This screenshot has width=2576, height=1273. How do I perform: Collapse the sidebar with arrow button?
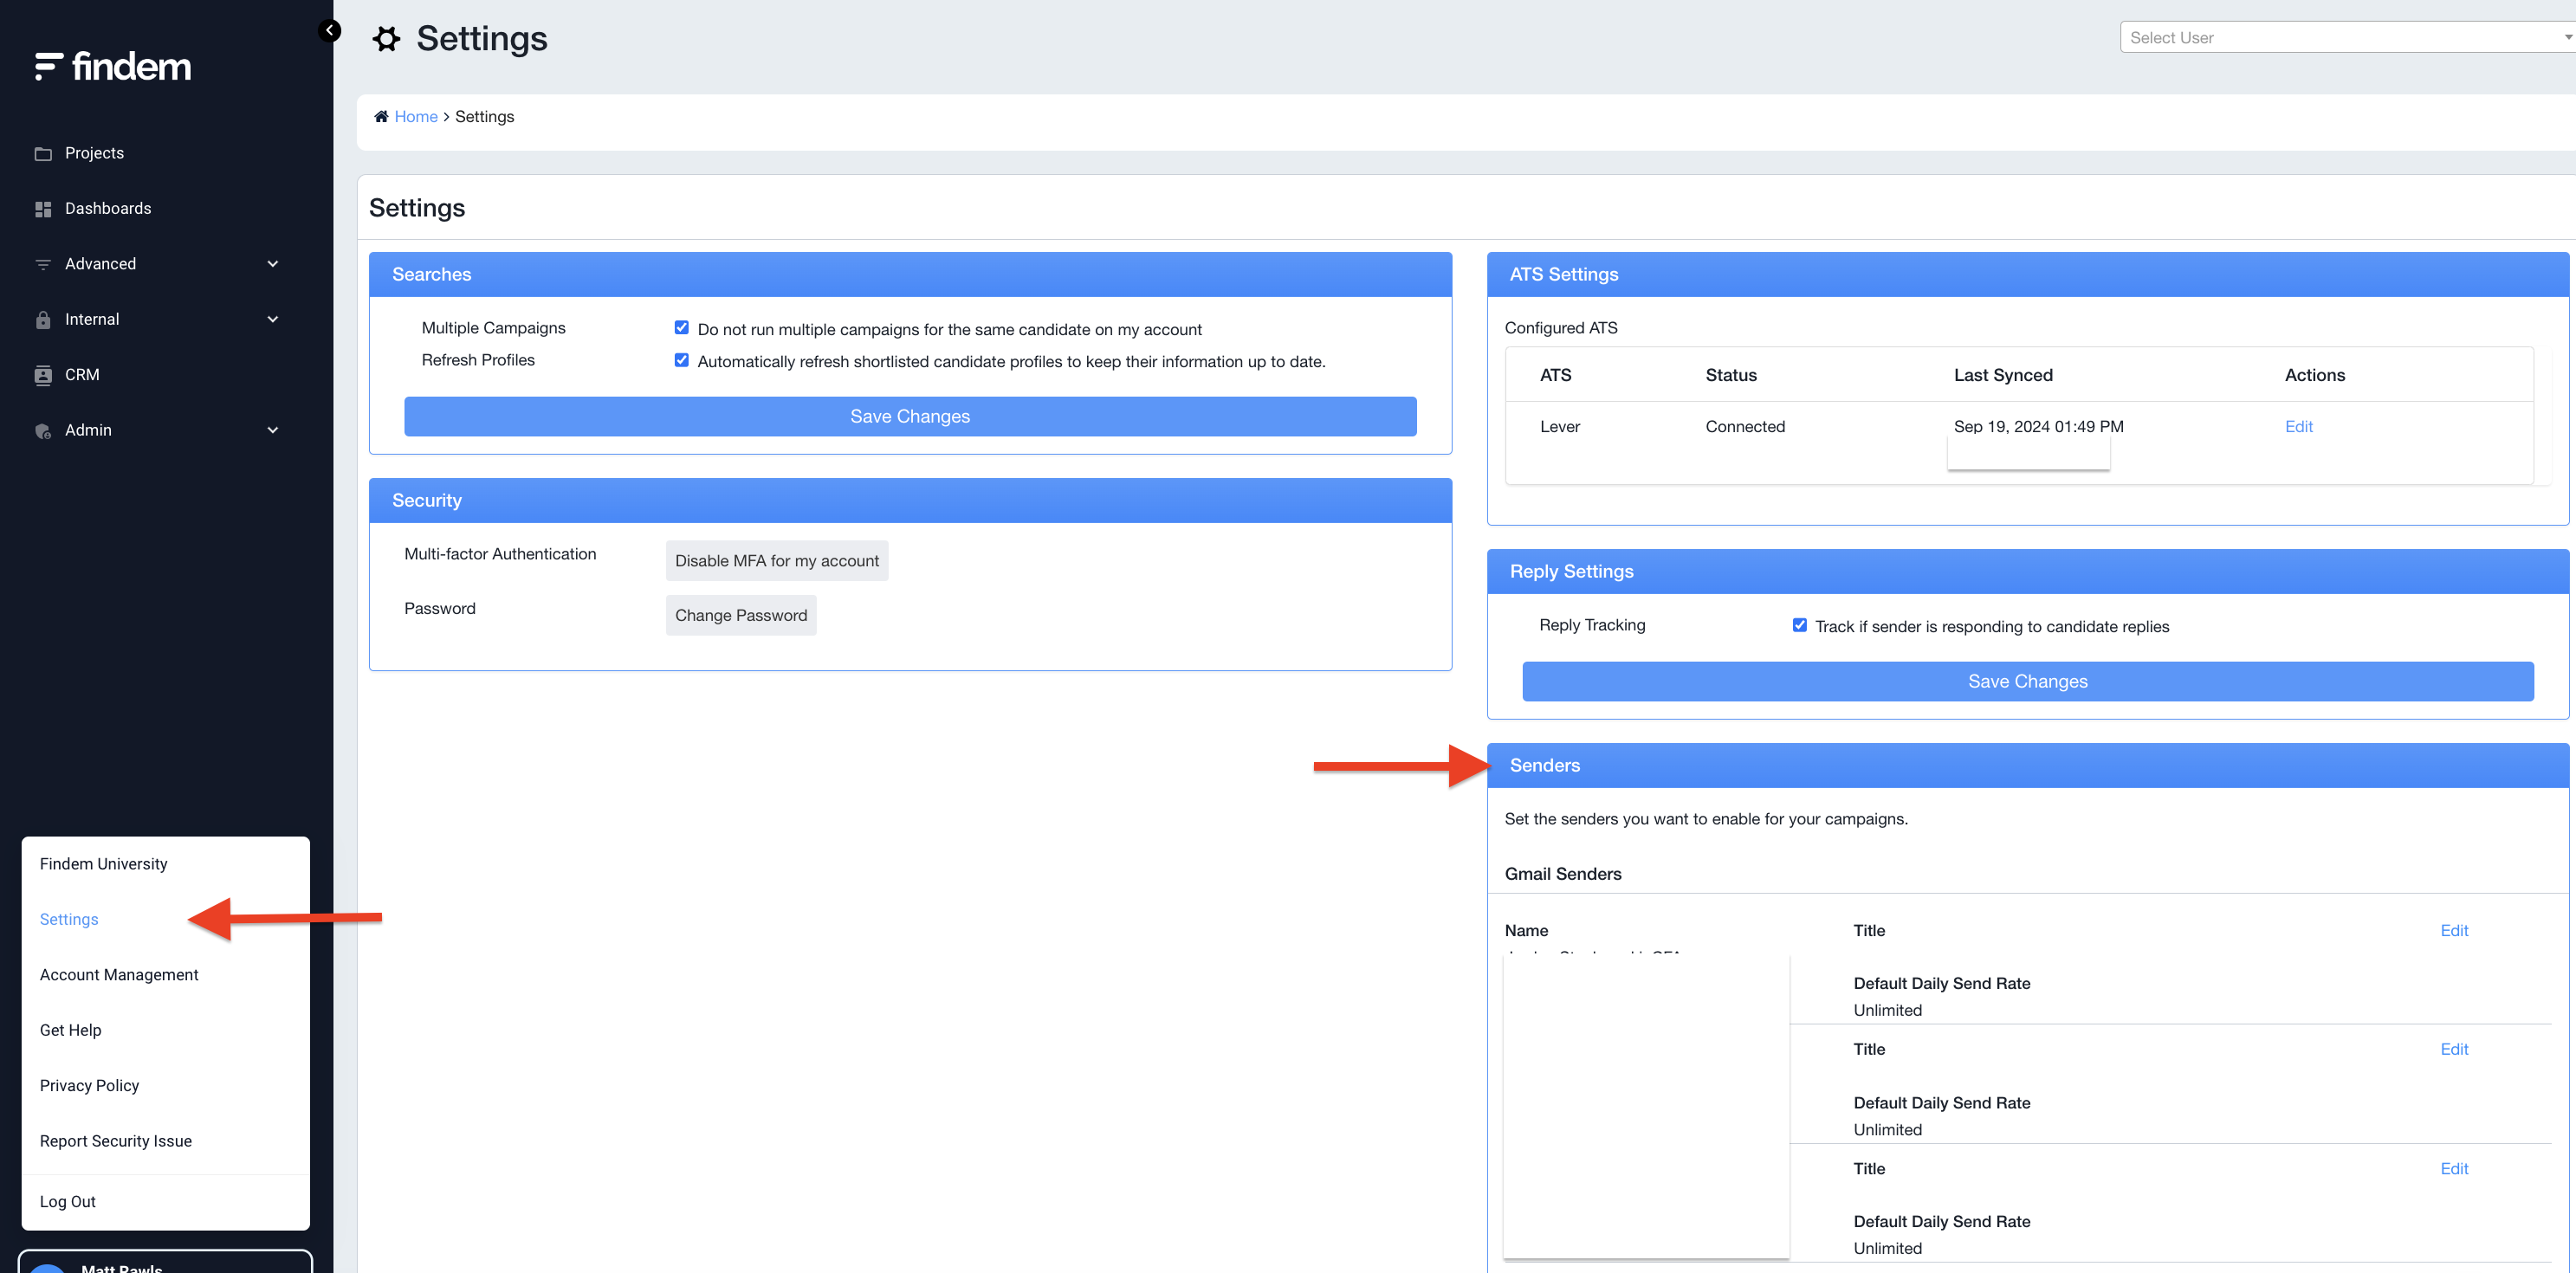(329, 30)
